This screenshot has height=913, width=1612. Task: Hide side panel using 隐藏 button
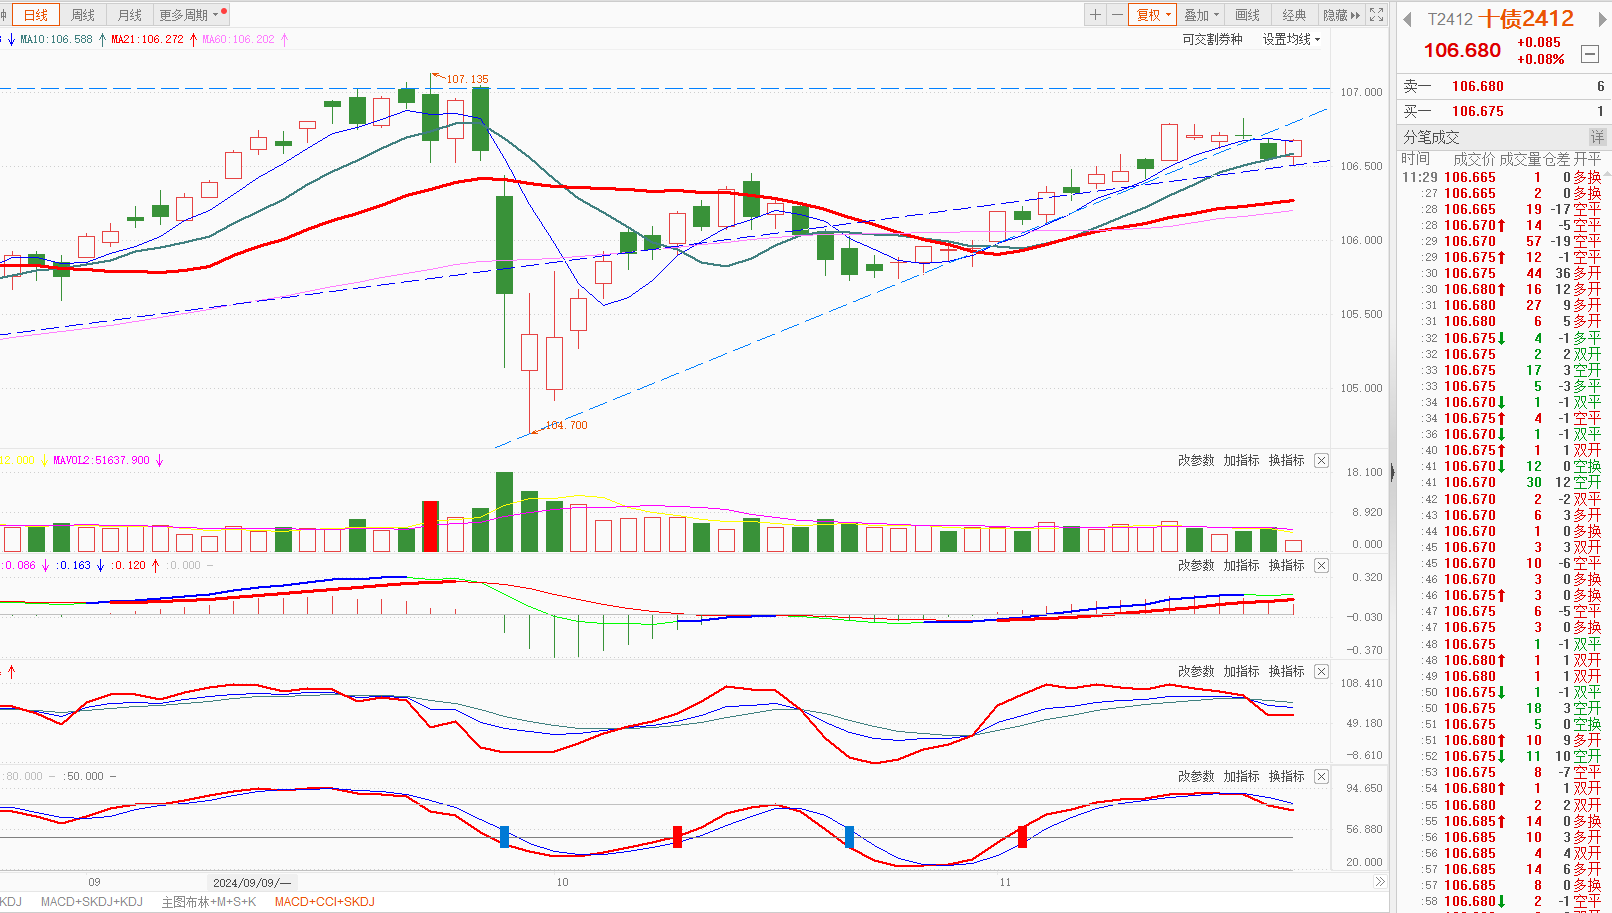click(x=1341, y=15)
